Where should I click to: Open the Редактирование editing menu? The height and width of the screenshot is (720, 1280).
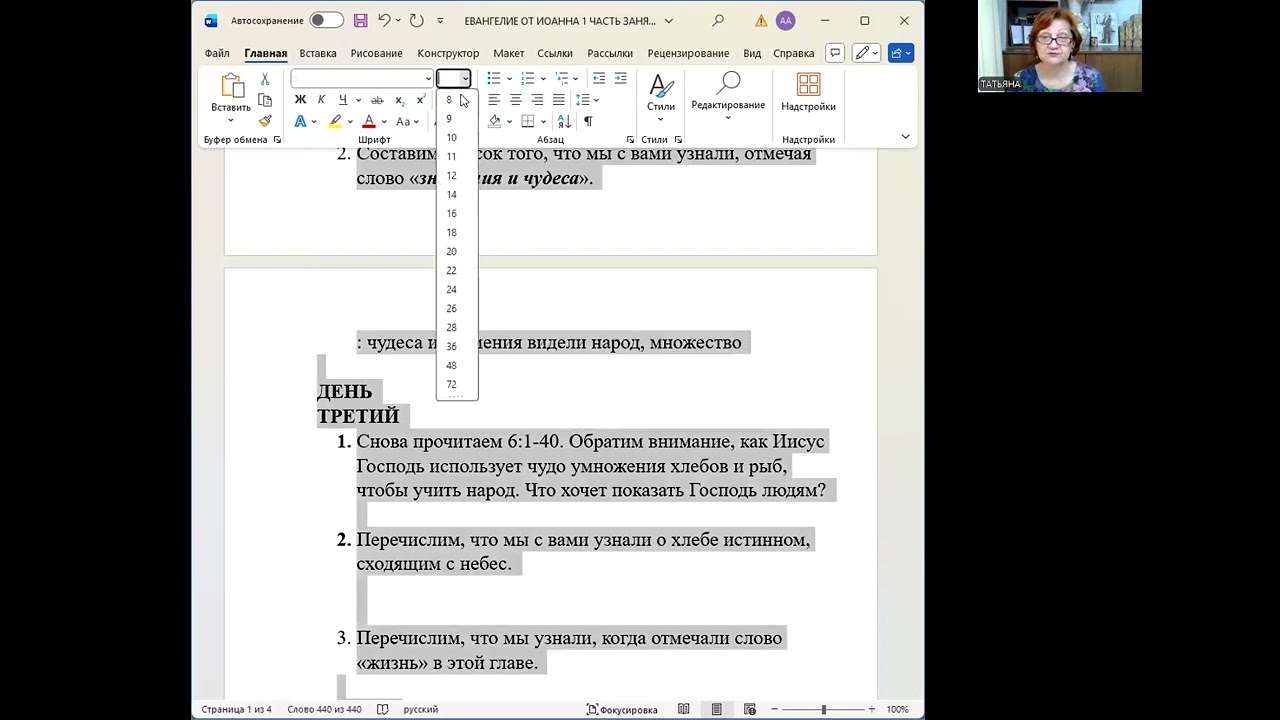[728, 95]
